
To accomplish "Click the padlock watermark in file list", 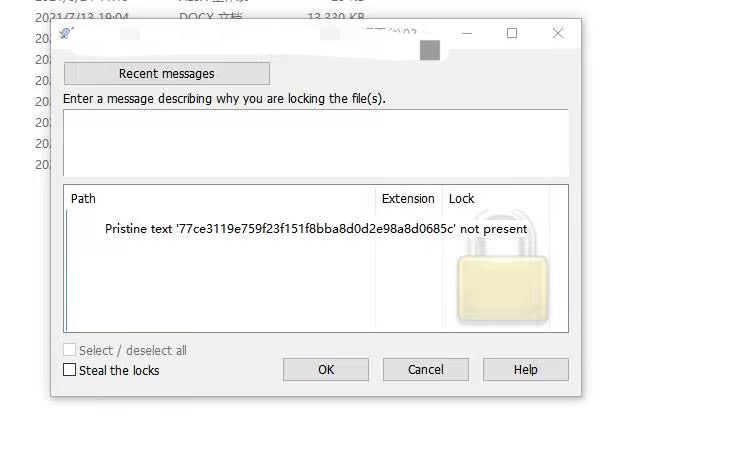I will click(x=502, y=267).
